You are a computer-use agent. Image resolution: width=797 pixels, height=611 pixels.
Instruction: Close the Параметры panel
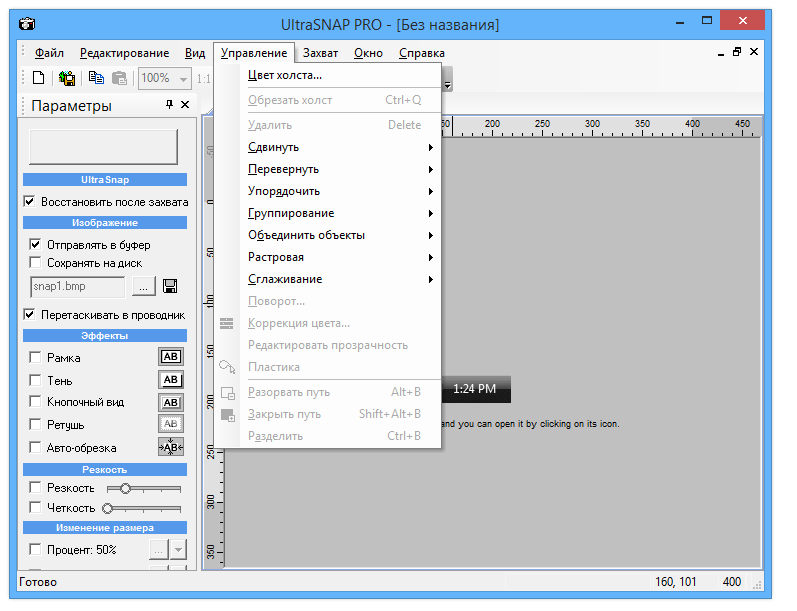point(185,104)
